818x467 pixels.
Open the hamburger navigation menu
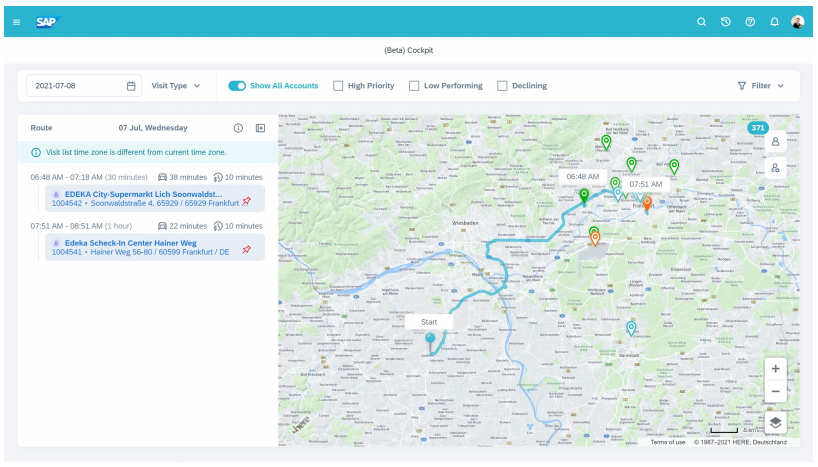point(17,22)
